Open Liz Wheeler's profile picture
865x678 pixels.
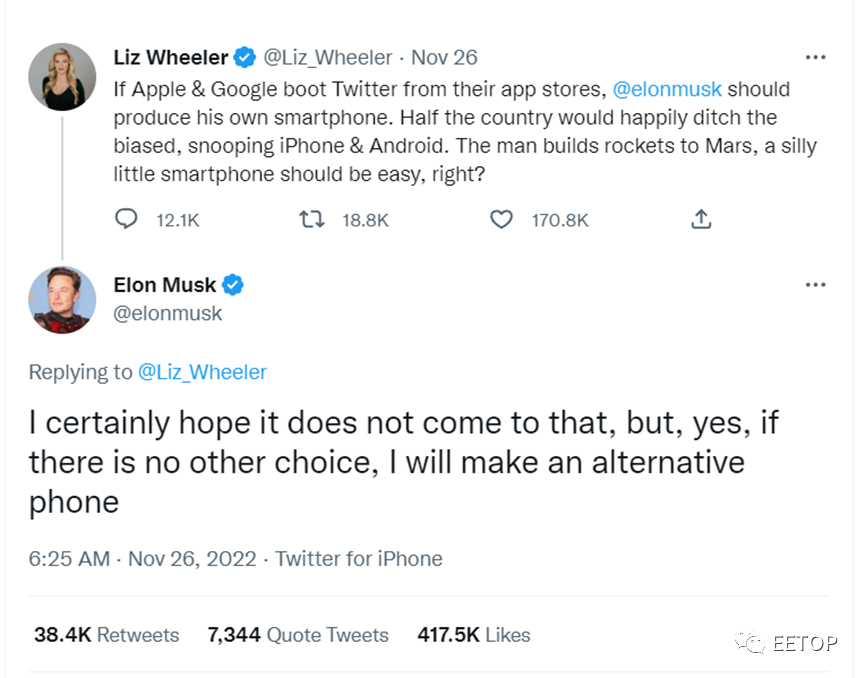point(62,78)
